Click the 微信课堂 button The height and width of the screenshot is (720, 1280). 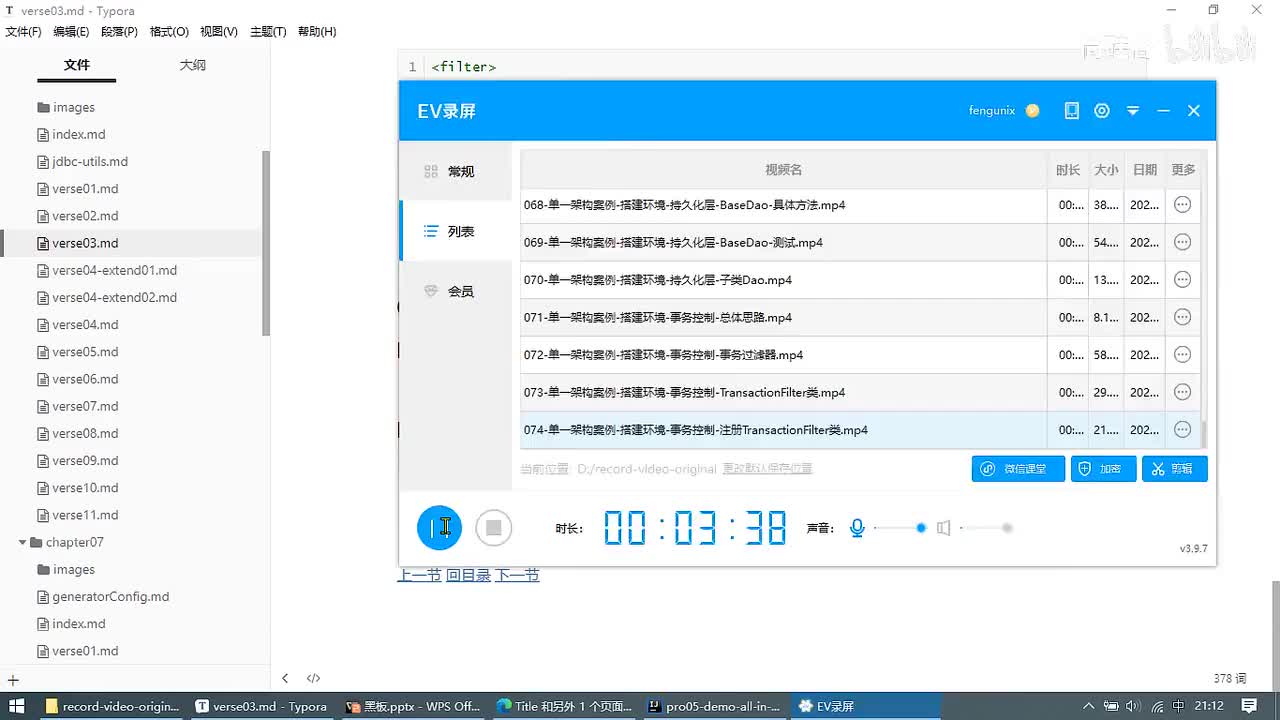(x=1018, y=468)
